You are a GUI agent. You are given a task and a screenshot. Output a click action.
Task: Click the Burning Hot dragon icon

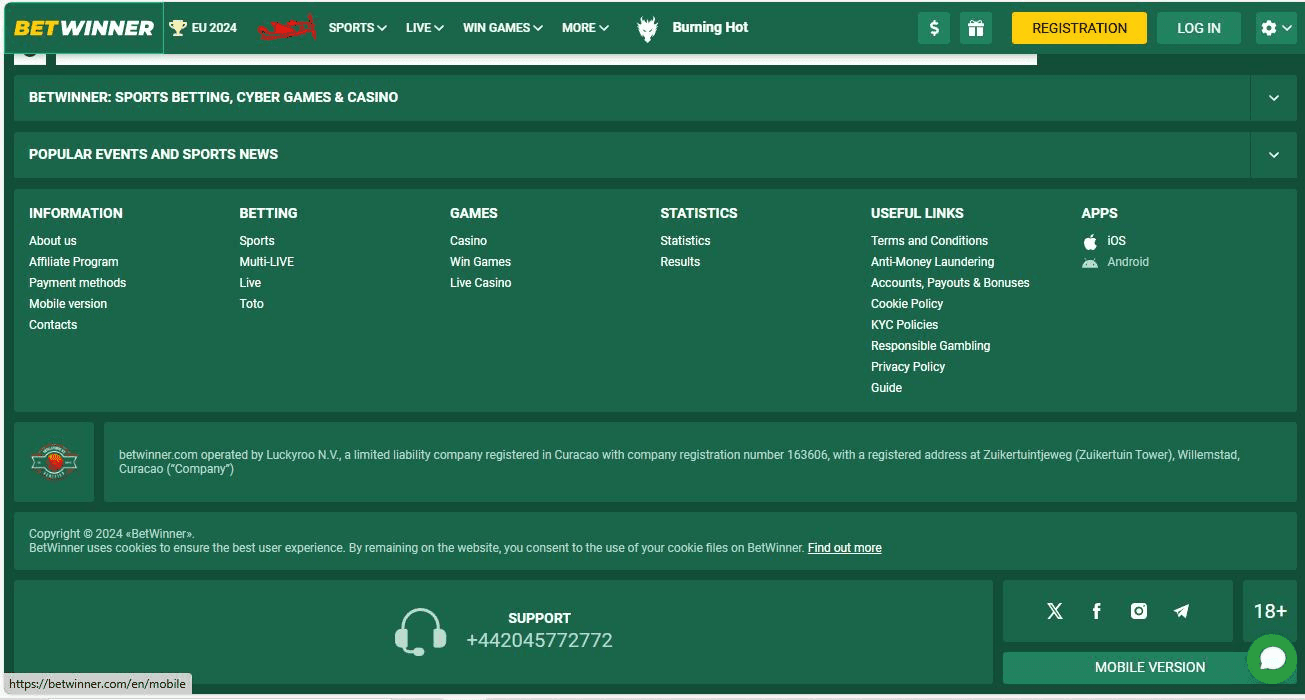click(x=648, y=28)
